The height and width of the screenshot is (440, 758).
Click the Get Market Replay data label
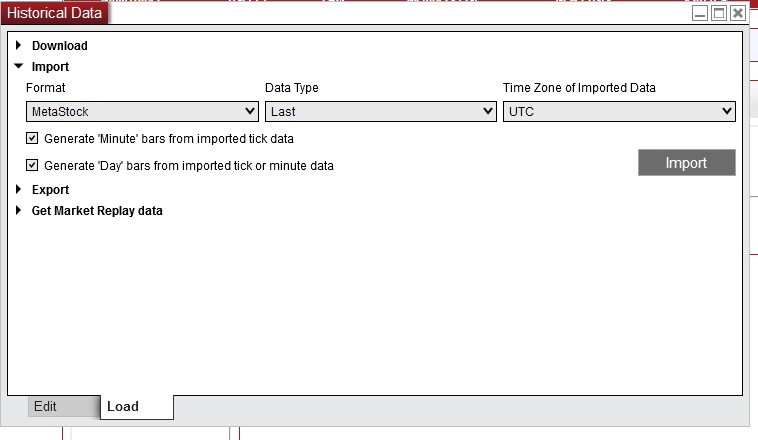(x=97, y=211)
